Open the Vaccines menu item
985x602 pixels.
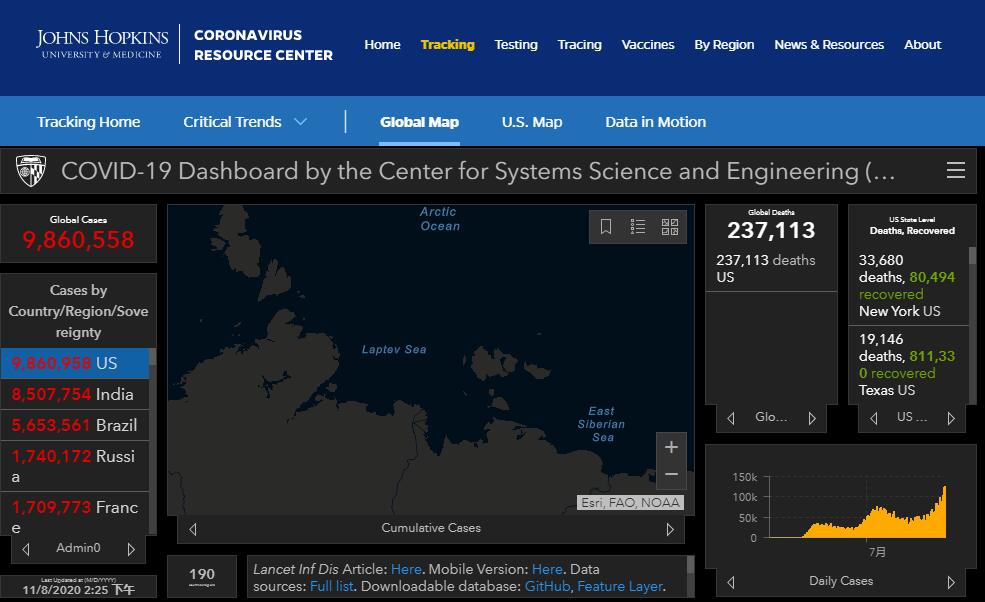point(648,44)
